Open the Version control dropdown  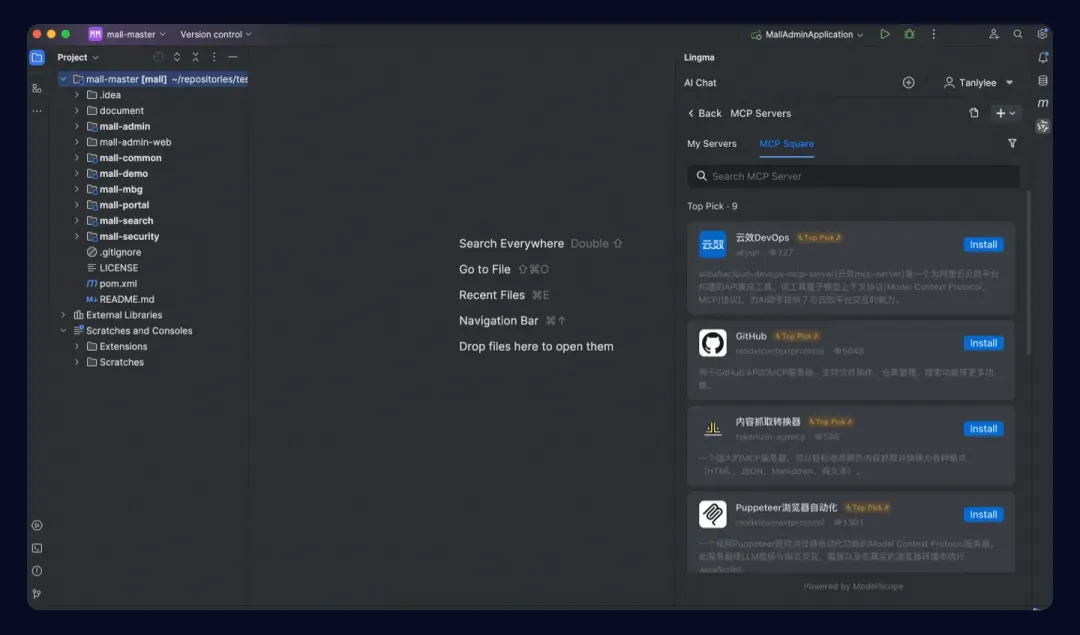point(216,34)
